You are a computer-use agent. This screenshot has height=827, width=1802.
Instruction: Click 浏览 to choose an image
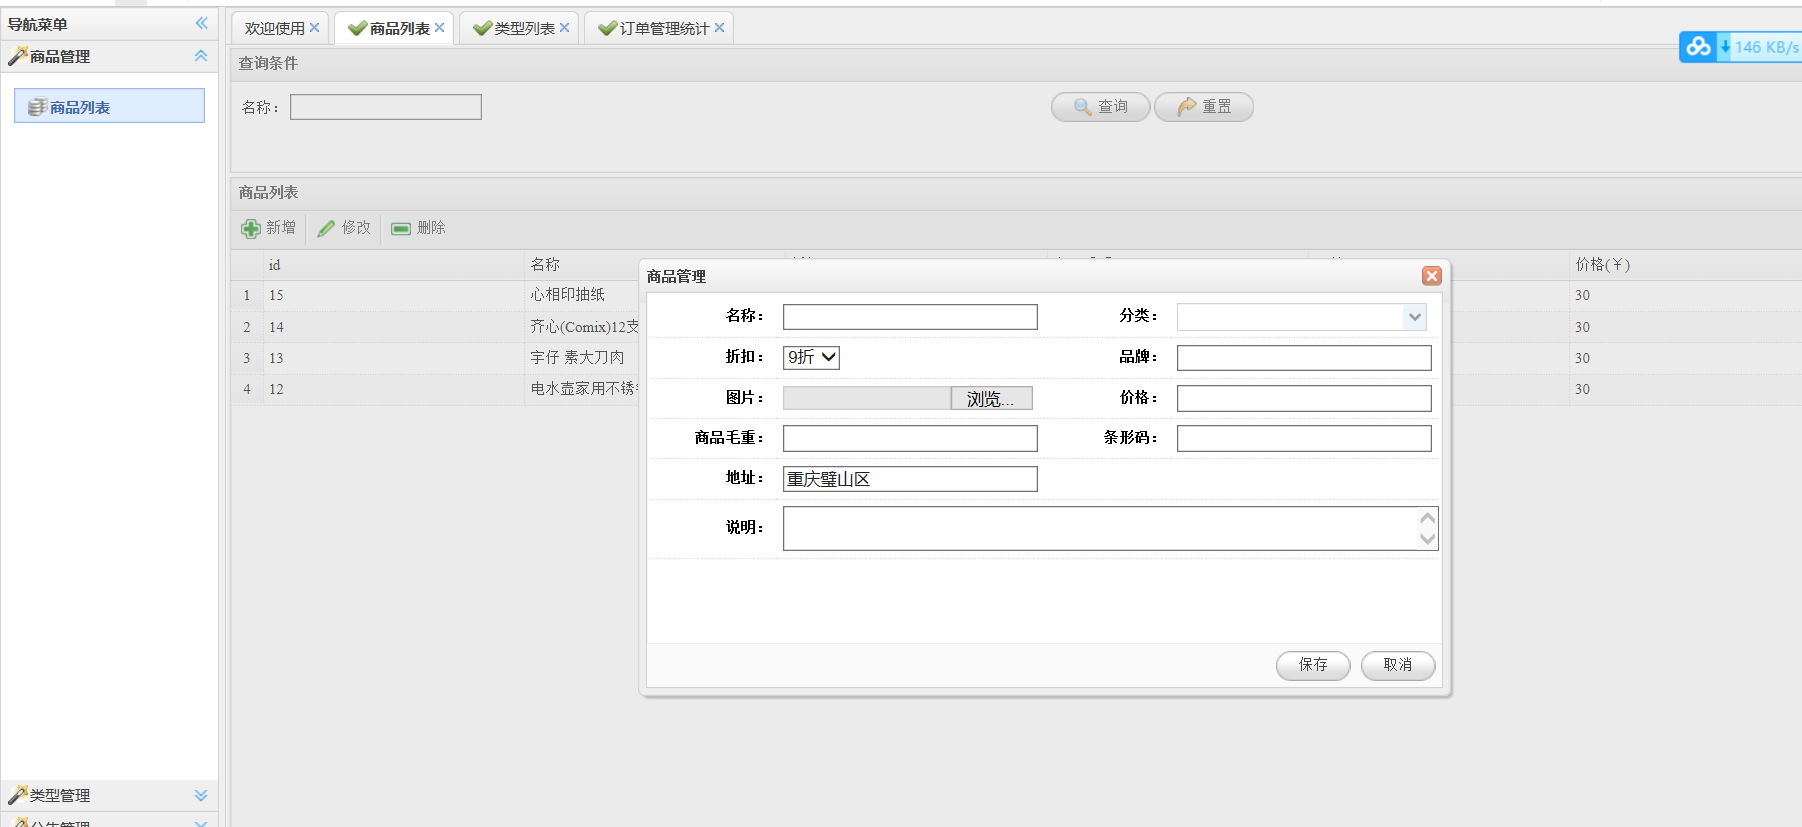pos(990,399)
